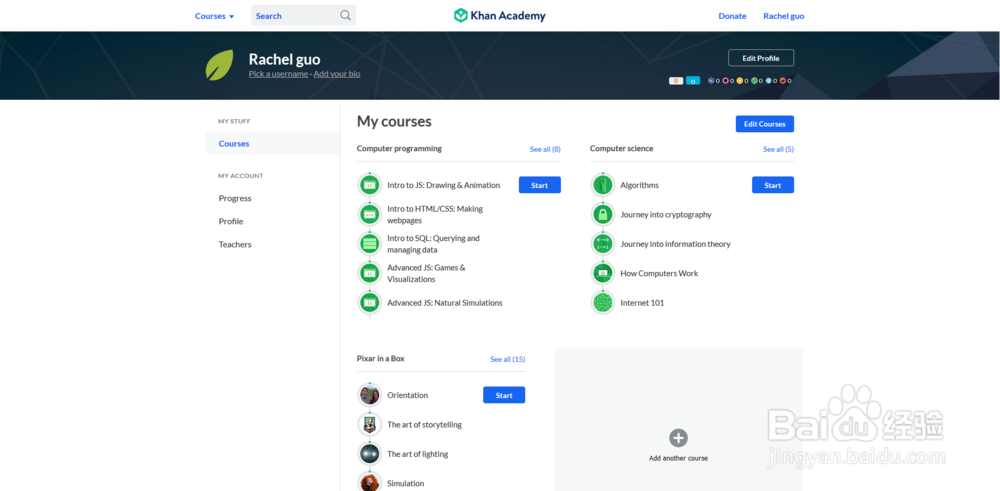Open Intro to JS: Drawing & Animation title

pyautogui.click(x=444, y=185)
